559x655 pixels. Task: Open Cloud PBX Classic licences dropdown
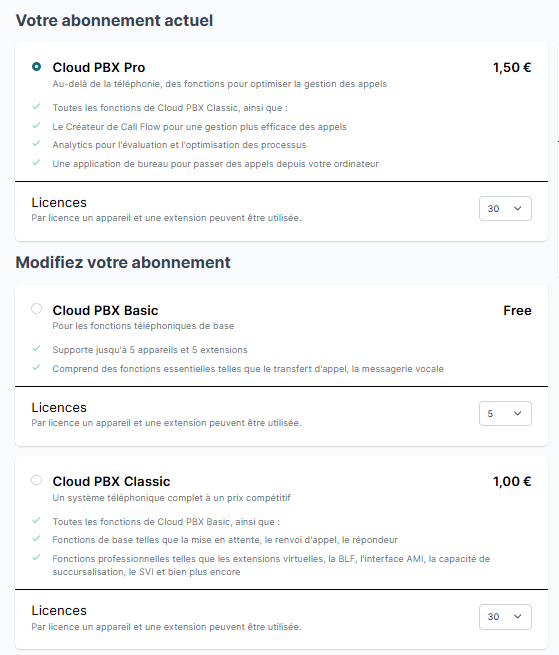tap(505, 617)
